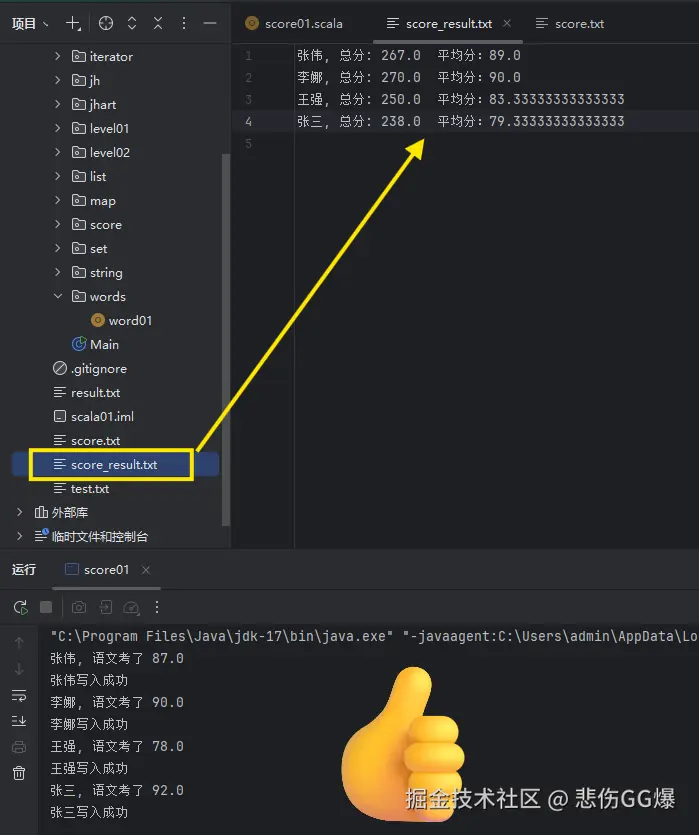Click the add new file plus icon
699x835 pixels.
click(x=73, y=23)
